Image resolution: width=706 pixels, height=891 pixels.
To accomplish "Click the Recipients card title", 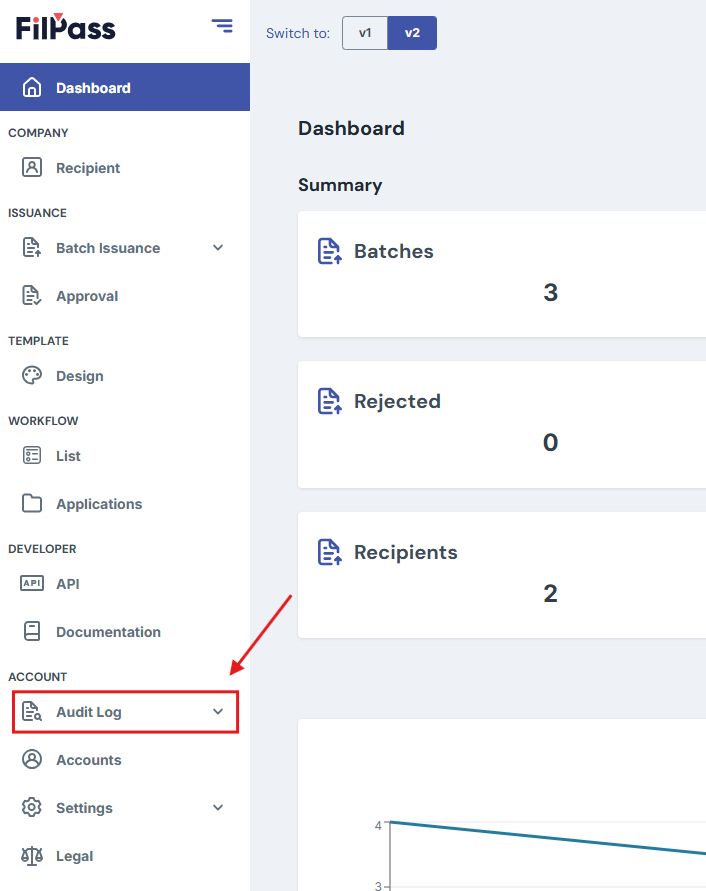I will [405, 552].
